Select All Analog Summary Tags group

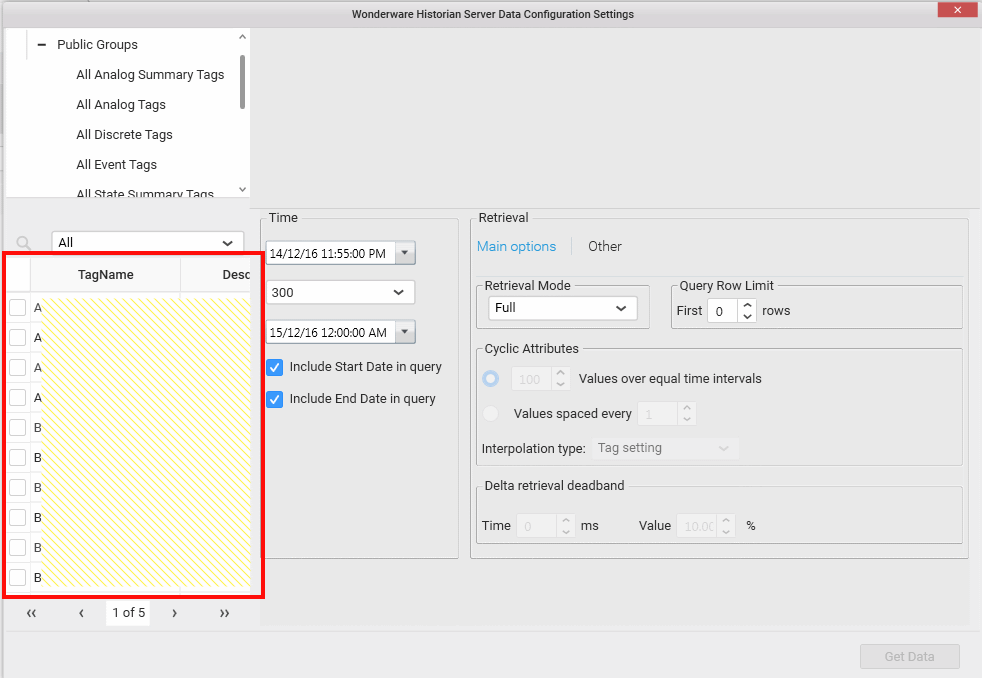(150, 74)
